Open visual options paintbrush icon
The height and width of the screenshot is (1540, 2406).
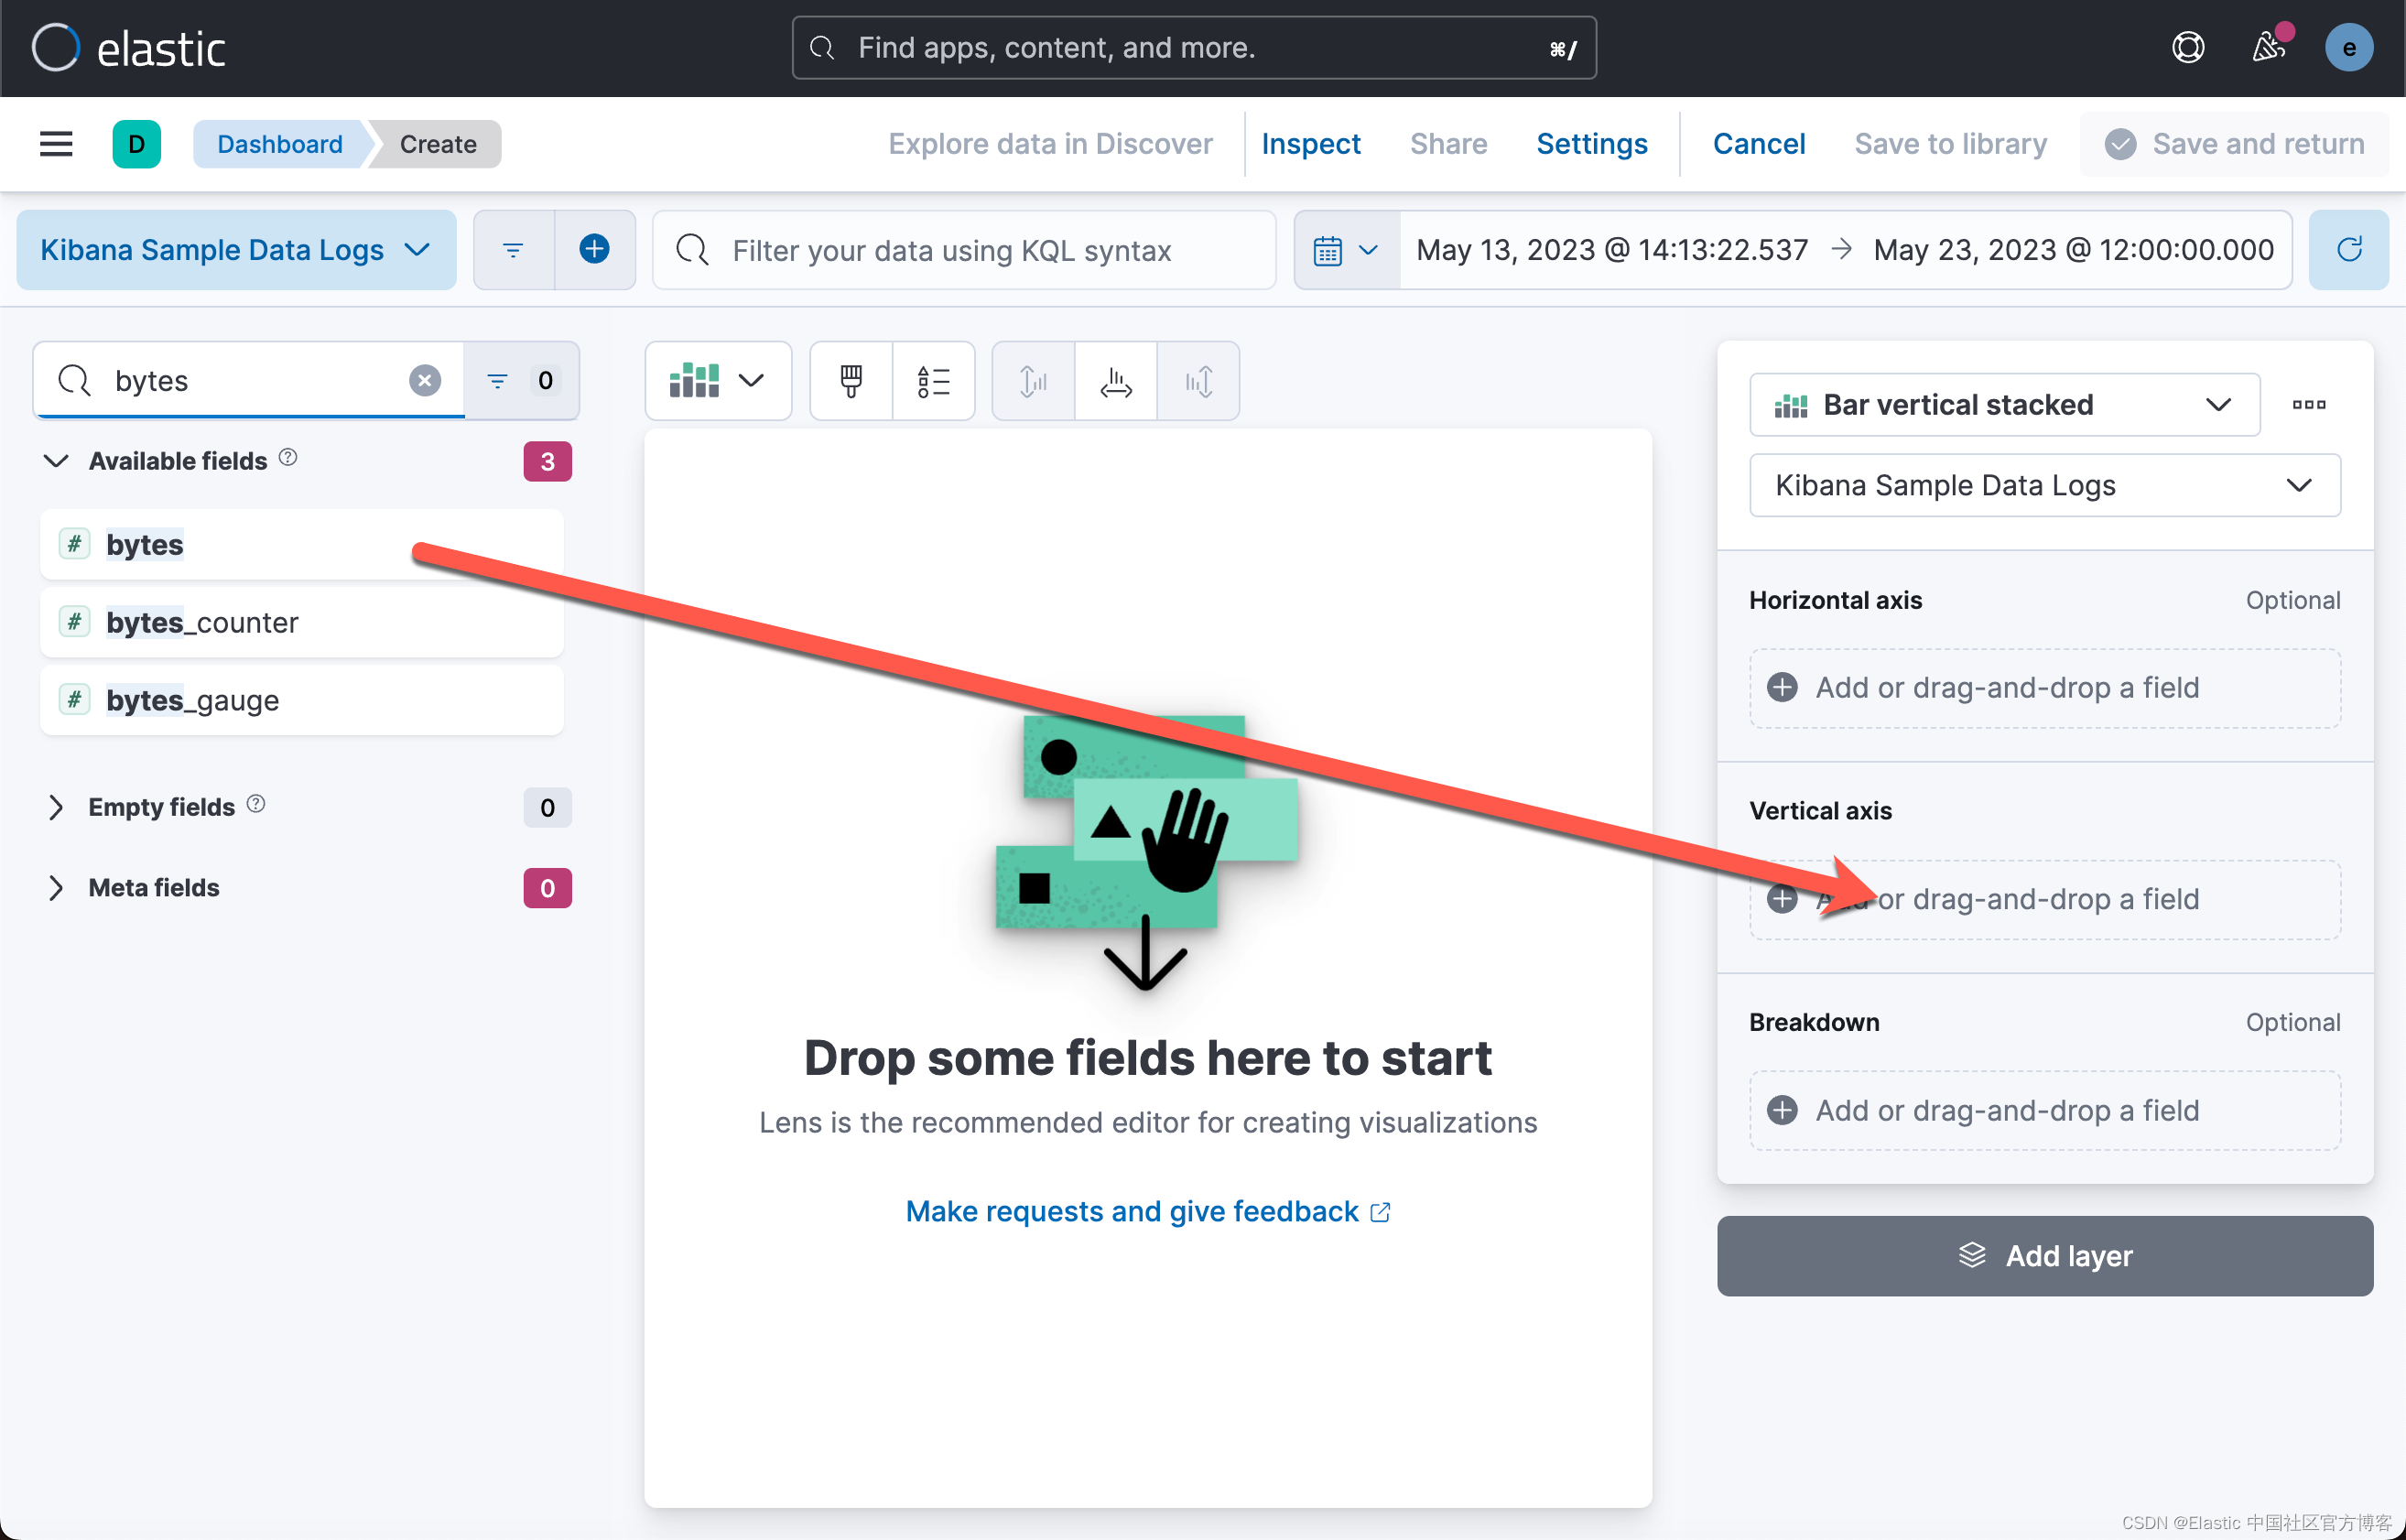pos(851,381)
